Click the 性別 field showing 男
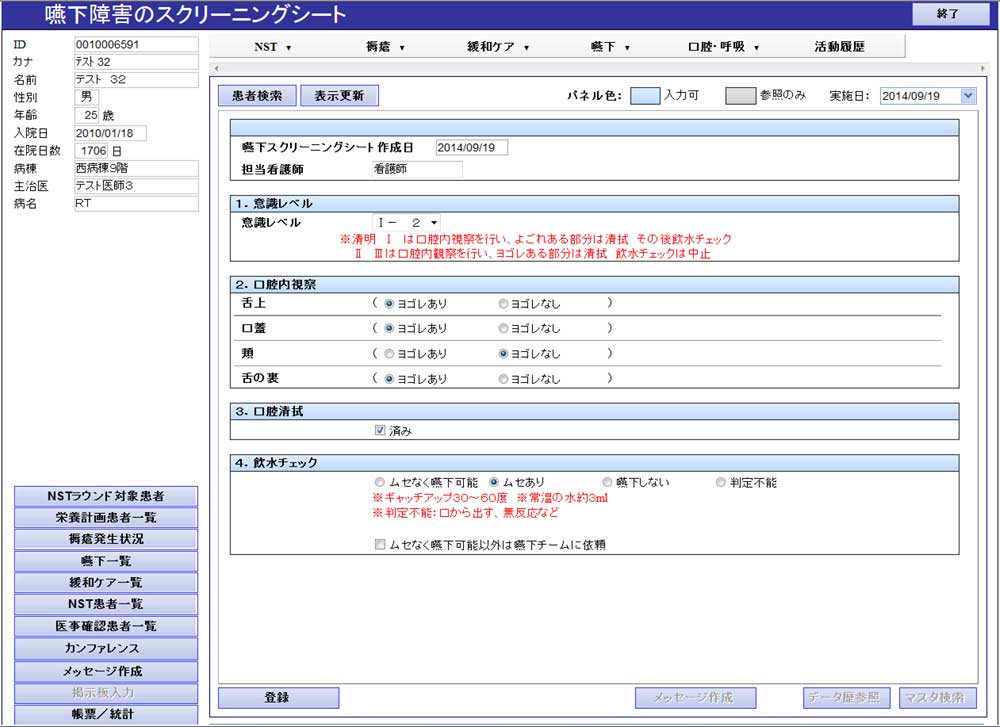This screenshot has width=1000, height=727. coord(87,97)
